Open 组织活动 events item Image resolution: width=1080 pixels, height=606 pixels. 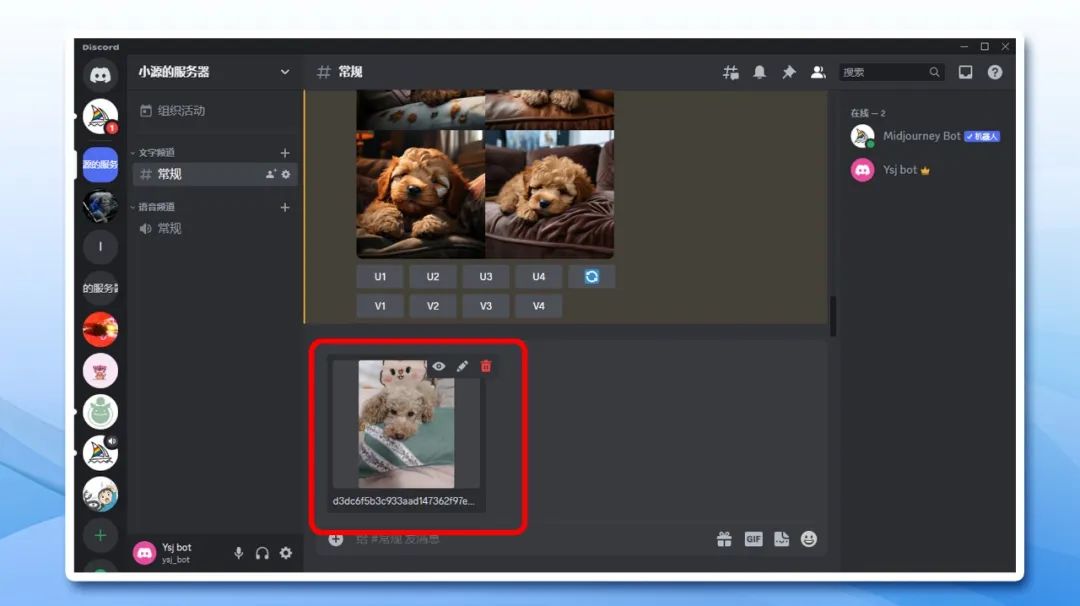click(215, 111)
